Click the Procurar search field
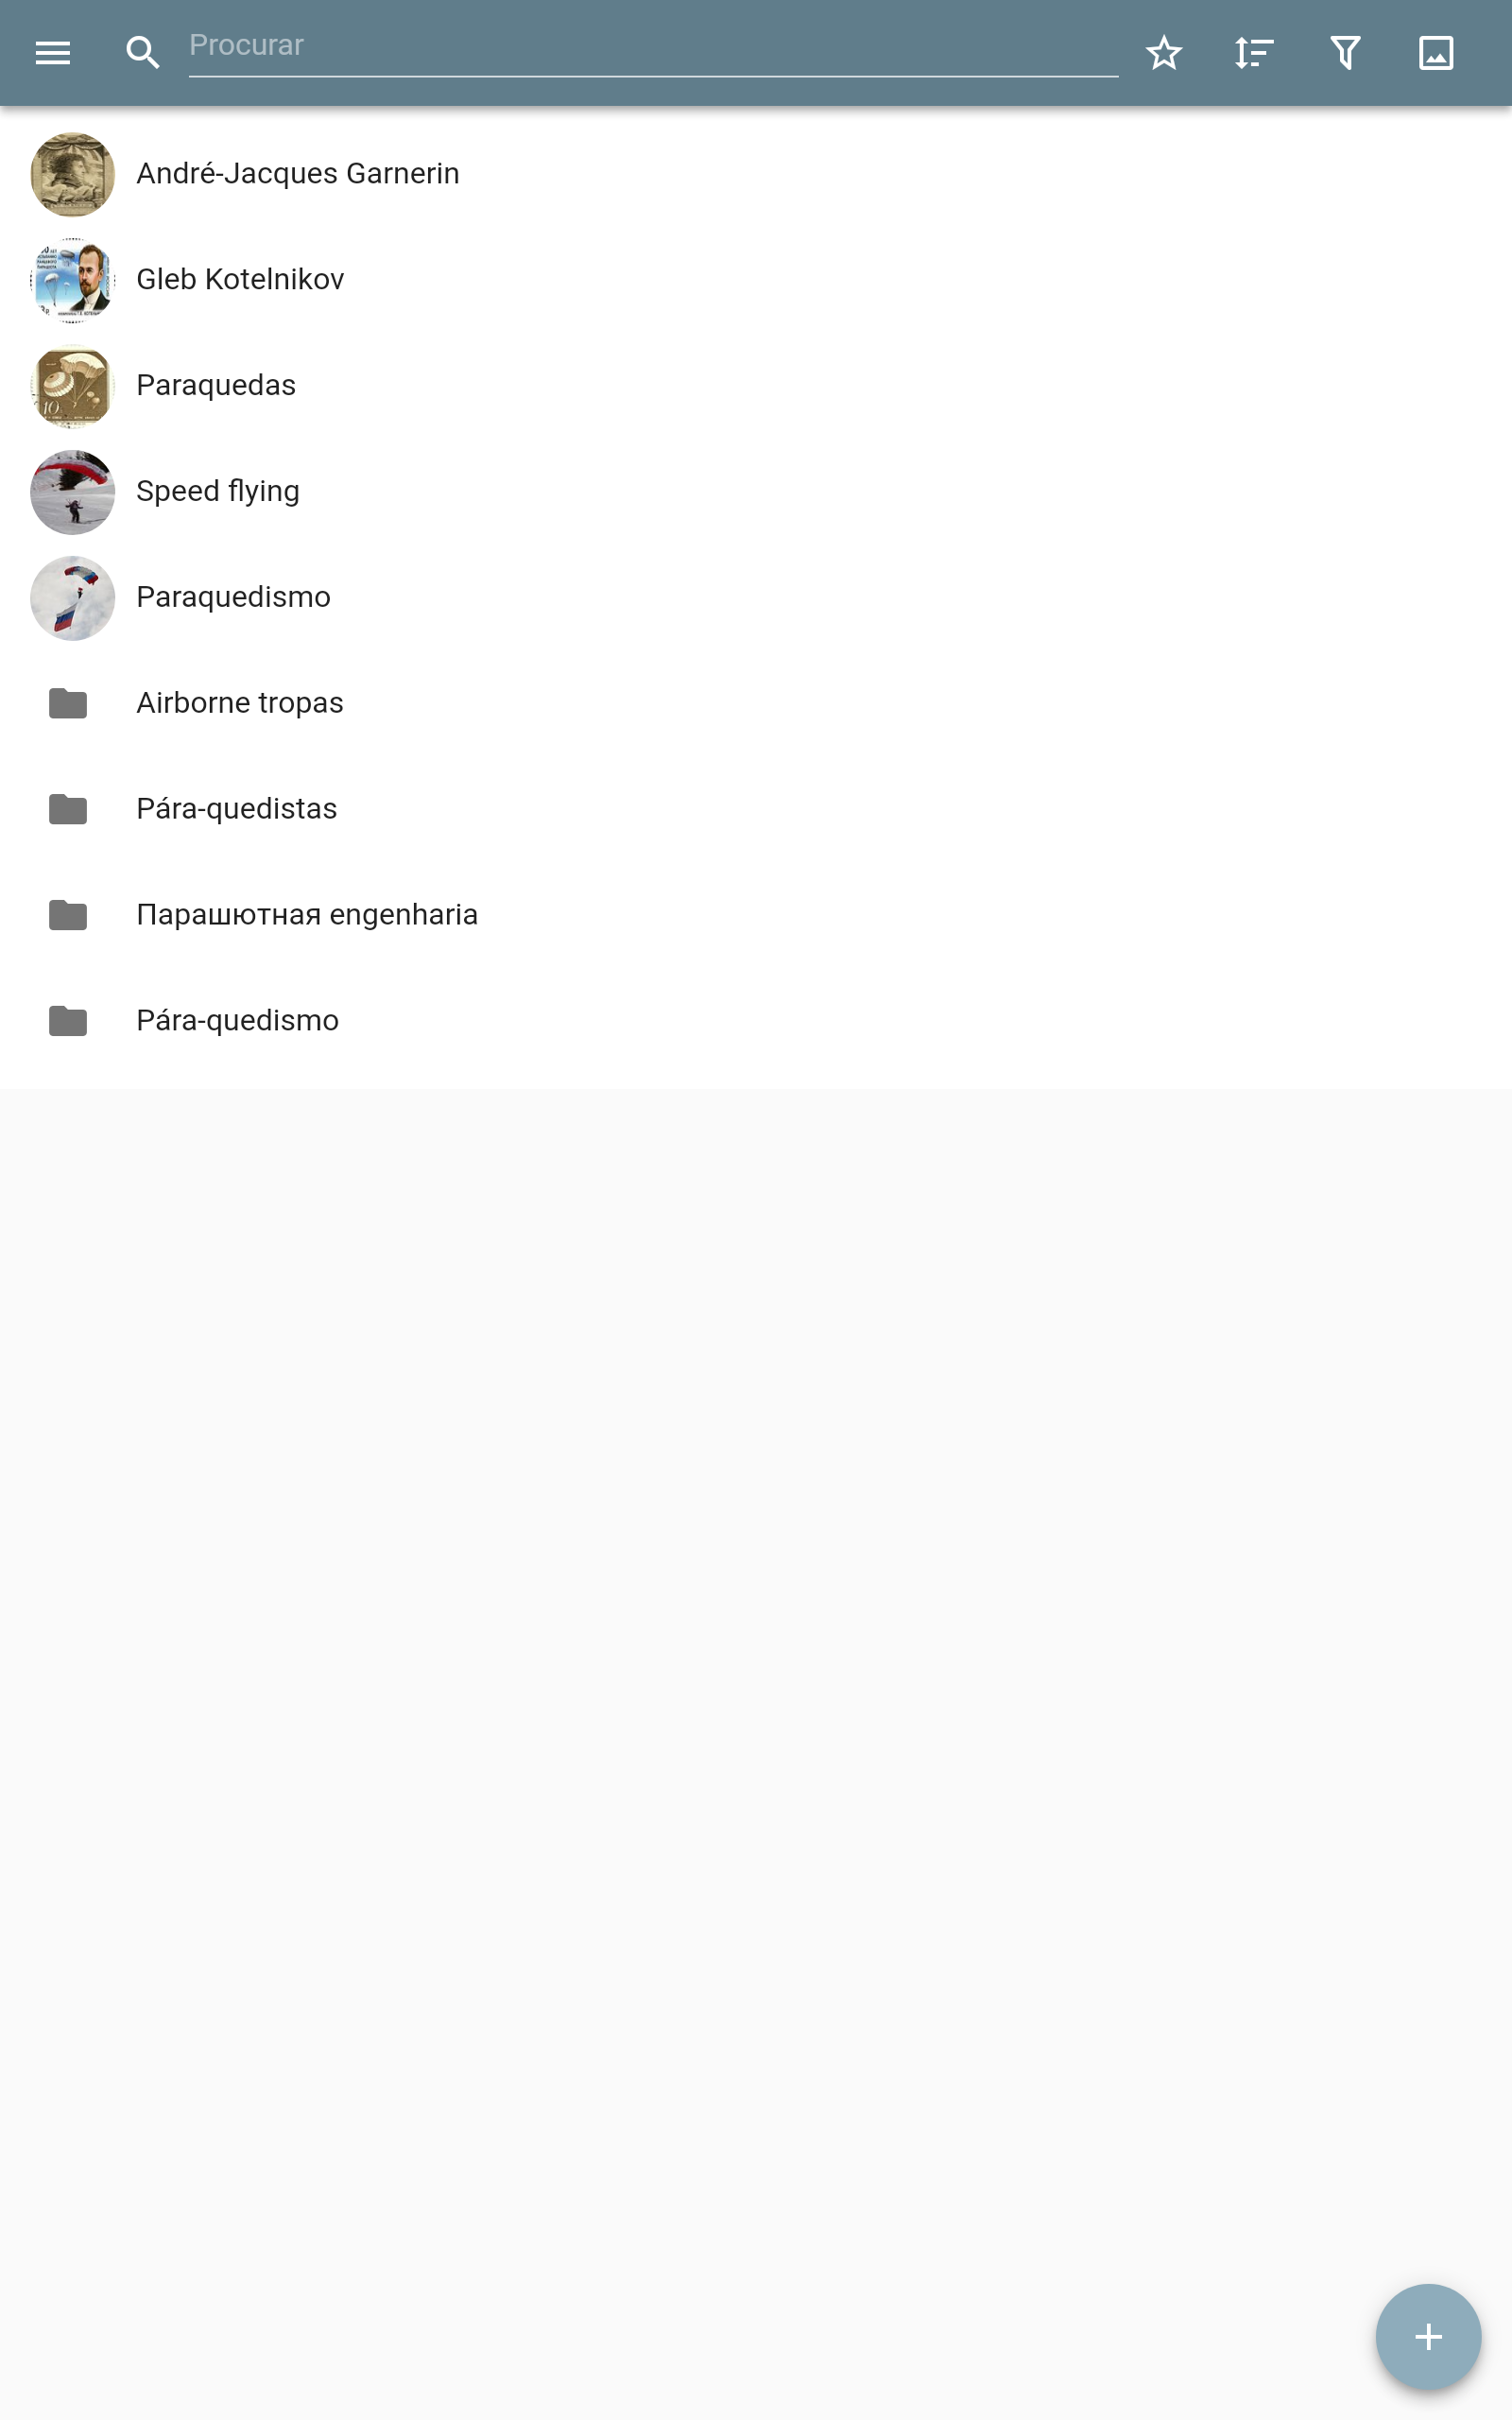The height and width of the screenshot is (2420, 1512). point(653,47)
